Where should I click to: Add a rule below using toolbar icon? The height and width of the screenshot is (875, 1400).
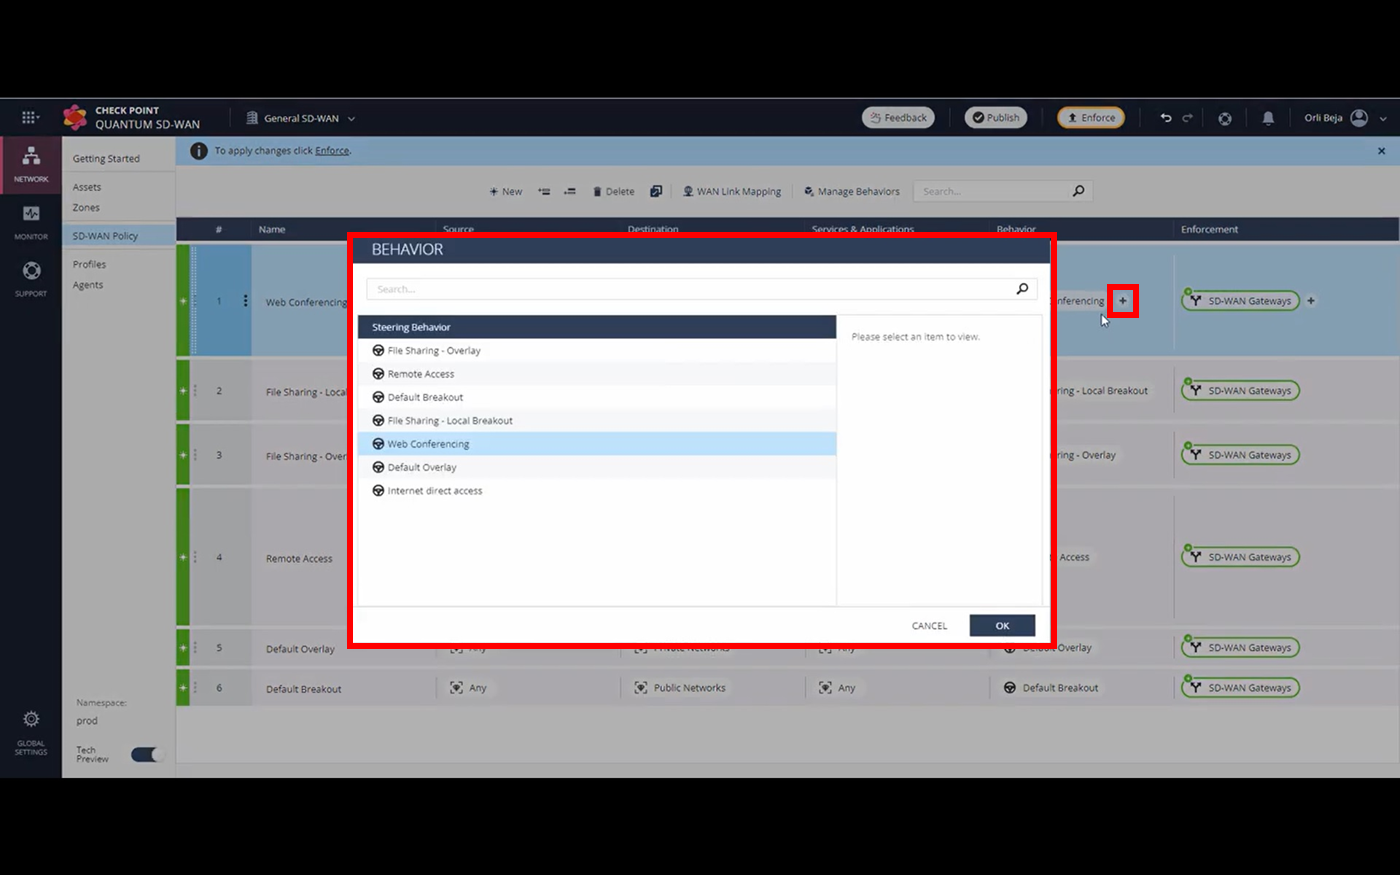click(x=570, y=191)
